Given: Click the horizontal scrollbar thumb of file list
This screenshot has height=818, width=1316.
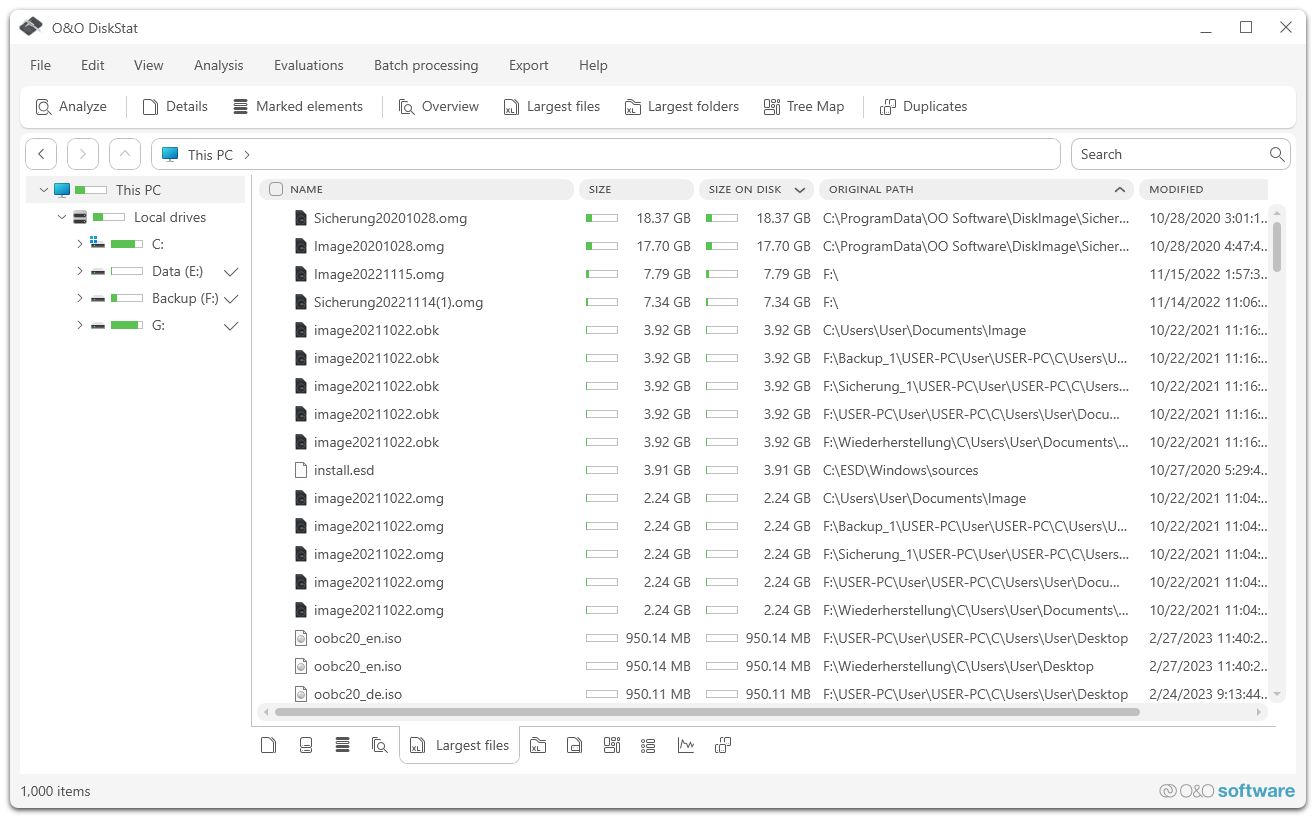Looking at the screenshot, I should point(707,712).
